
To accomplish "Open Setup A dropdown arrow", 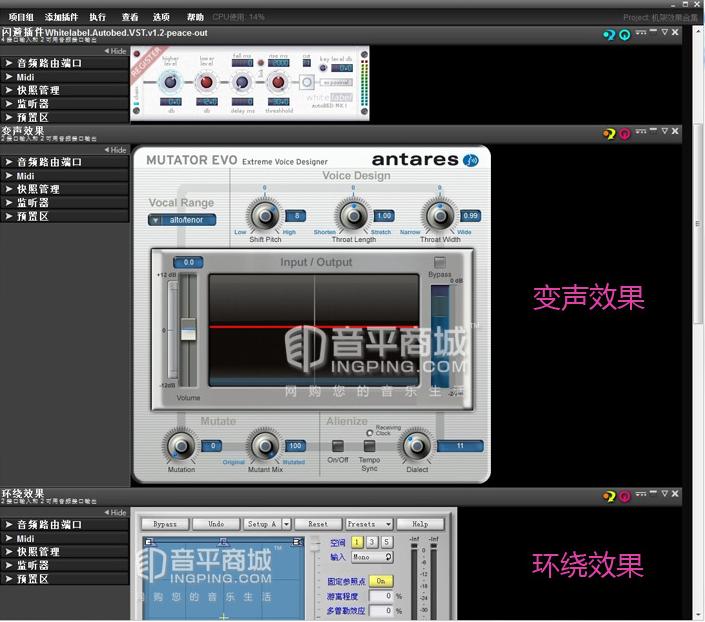I will (x=286, y=524).
